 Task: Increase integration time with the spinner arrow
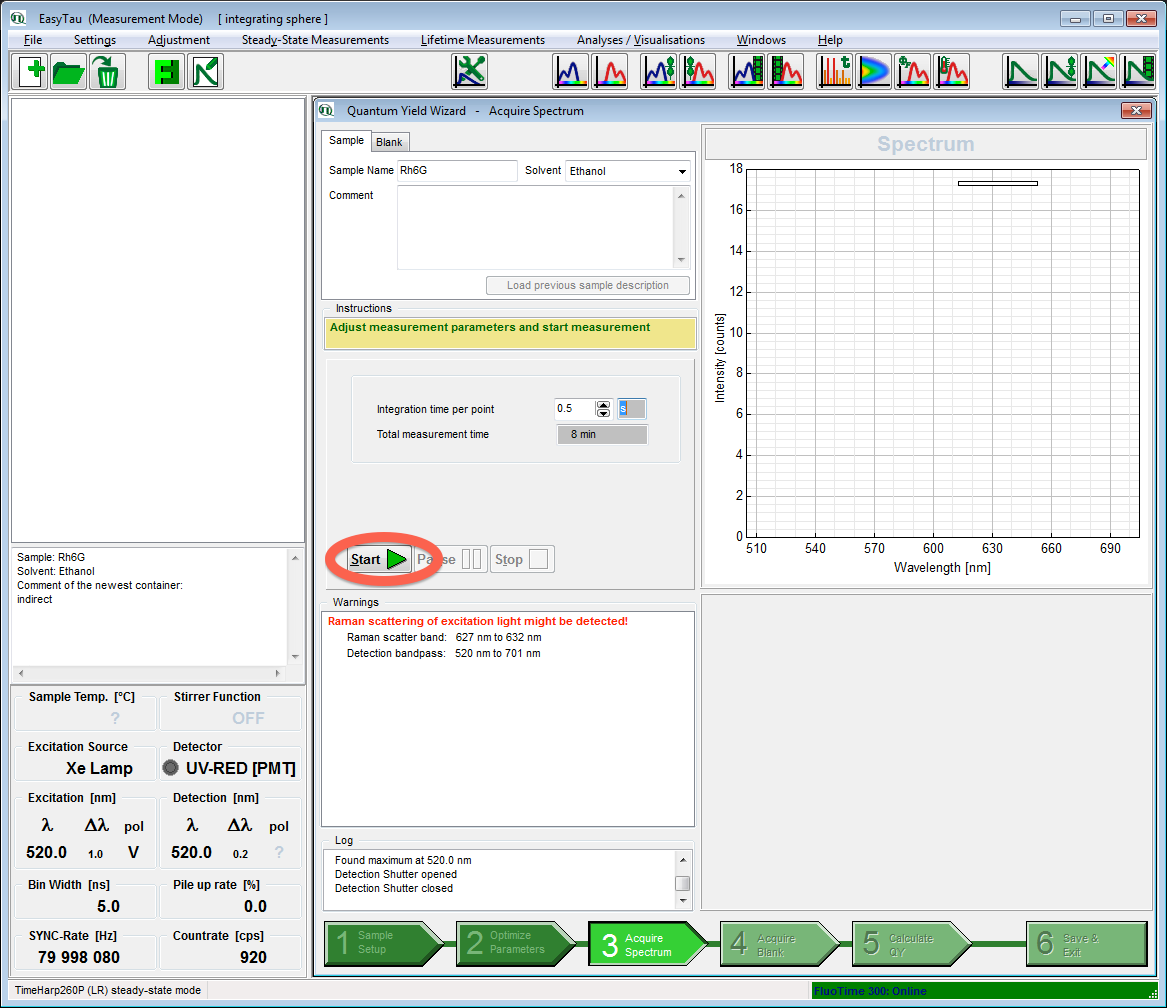tap(603, 404)
